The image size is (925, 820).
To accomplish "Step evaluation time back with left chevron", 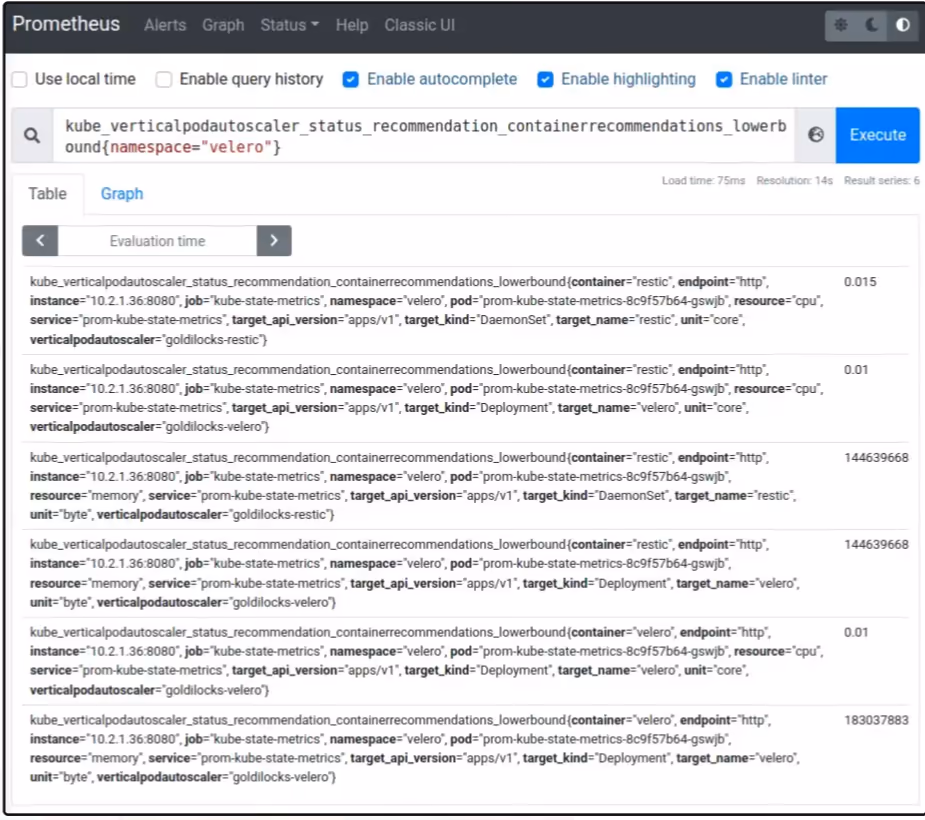I will [x=40, y=240].
